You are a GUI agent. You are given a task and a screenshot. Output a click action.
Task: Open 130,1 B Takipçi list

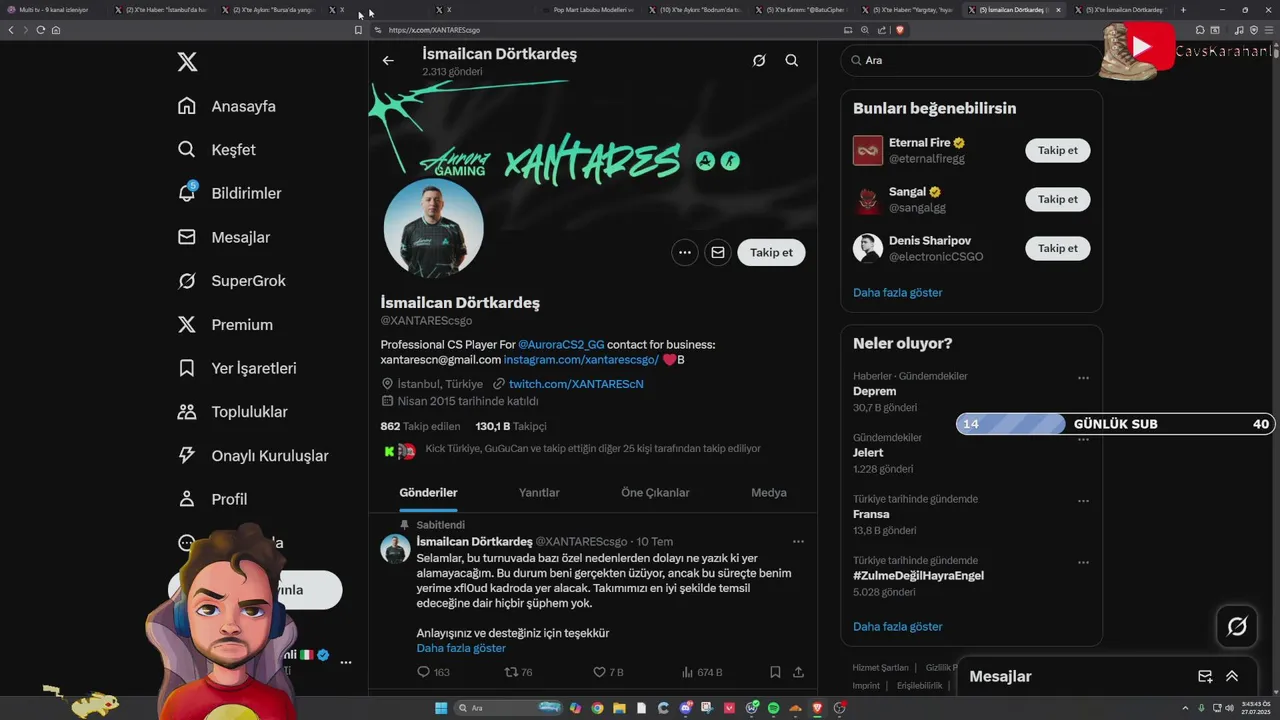(511, 426)
